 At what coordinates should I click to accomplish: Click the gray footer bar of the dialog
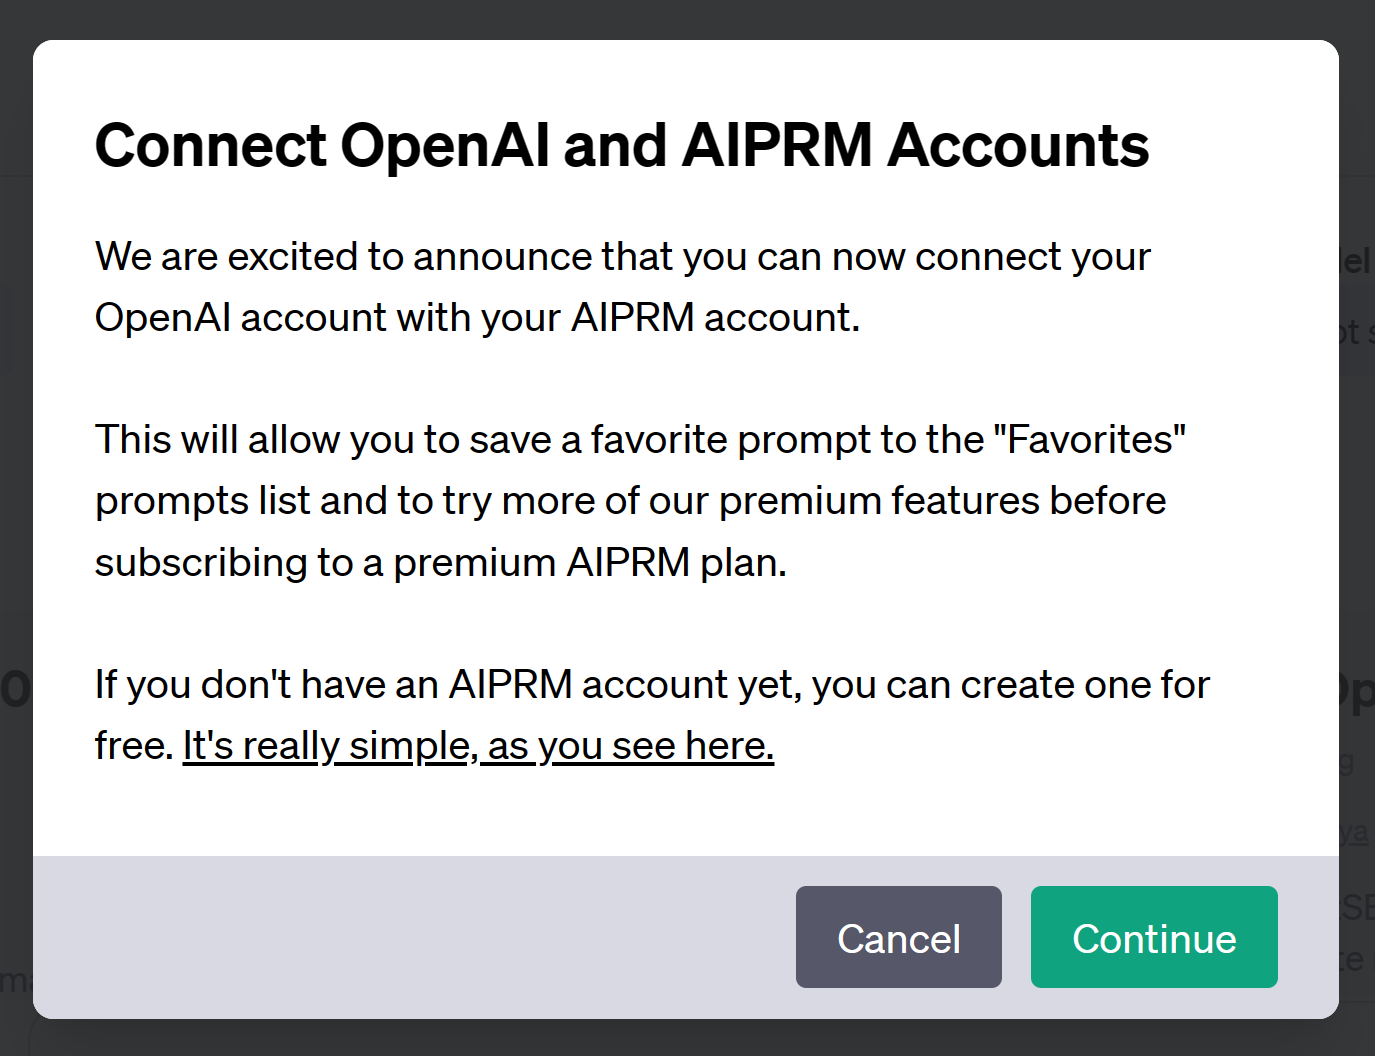pyautogui.click(x=400, y=937)
